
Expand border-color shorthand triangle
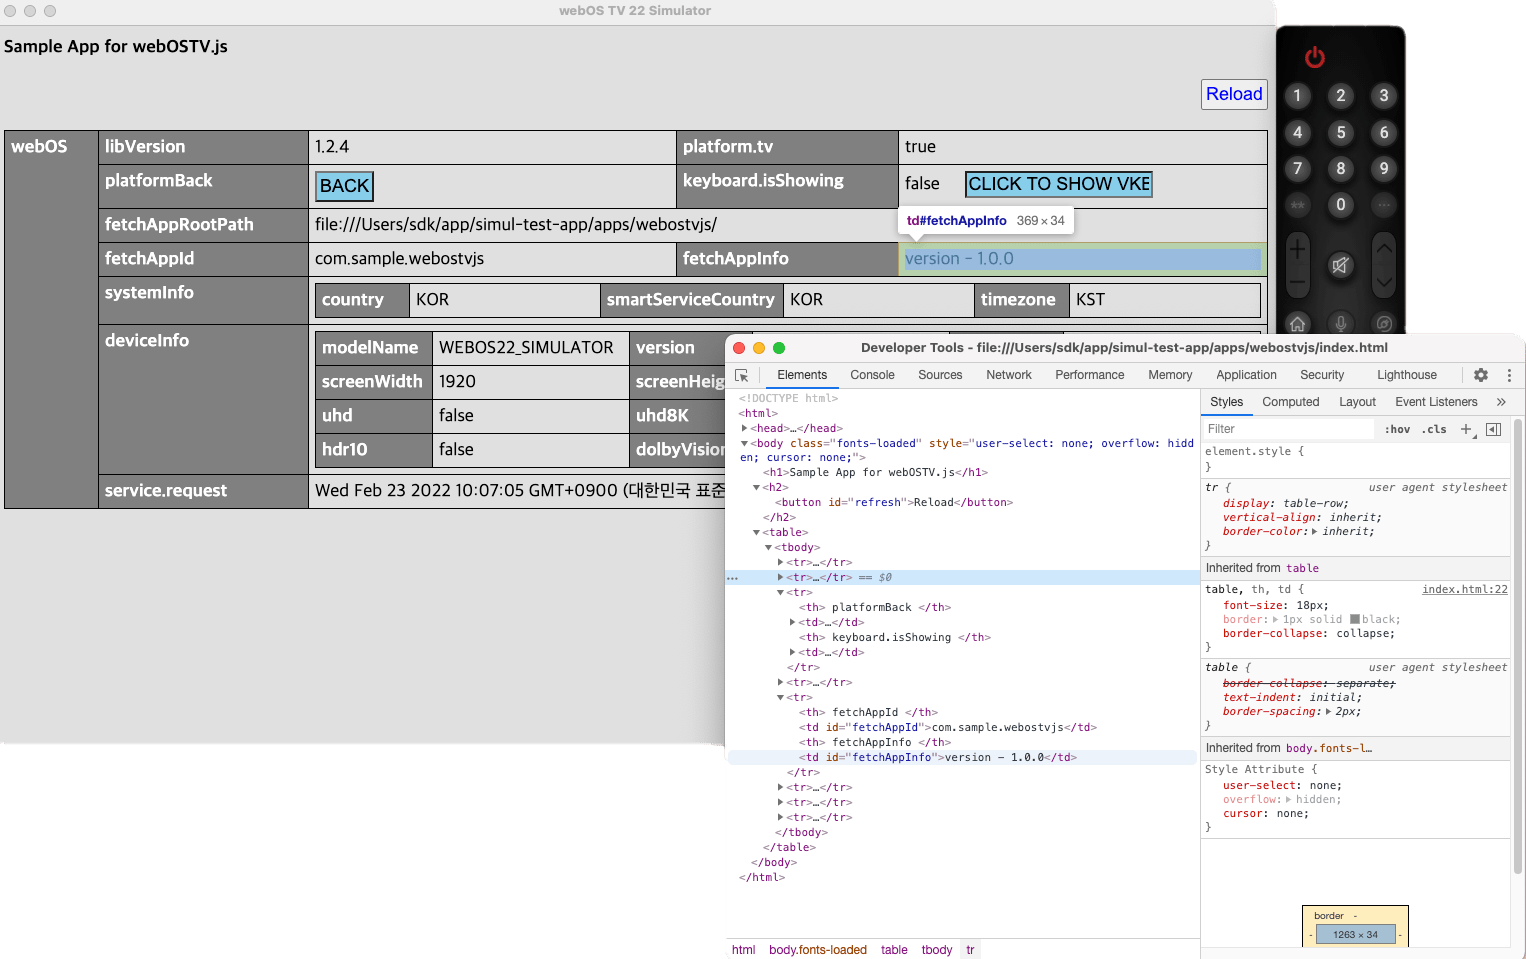(1315, 532)
